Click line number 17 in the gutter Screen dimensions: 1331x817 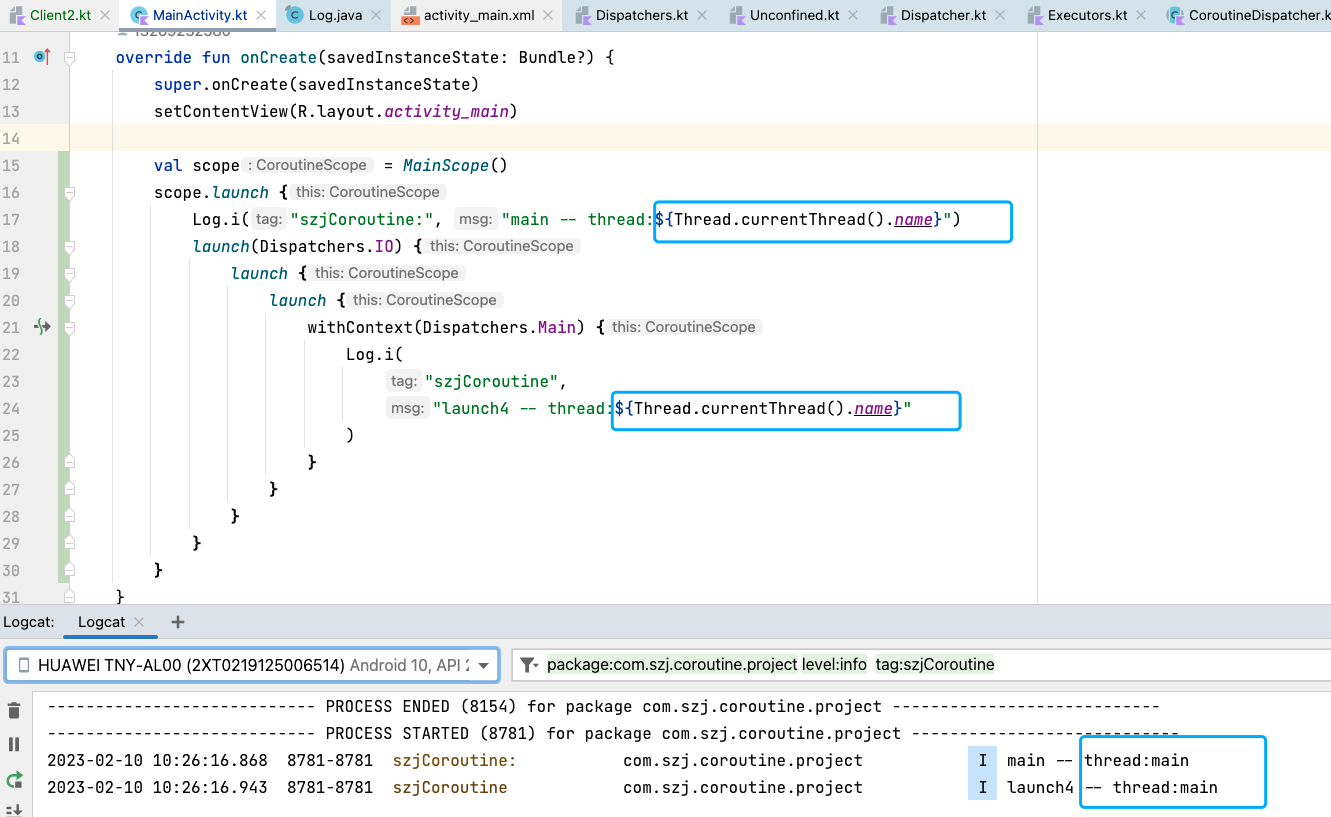pyautogui.click(x=11, y=219)
